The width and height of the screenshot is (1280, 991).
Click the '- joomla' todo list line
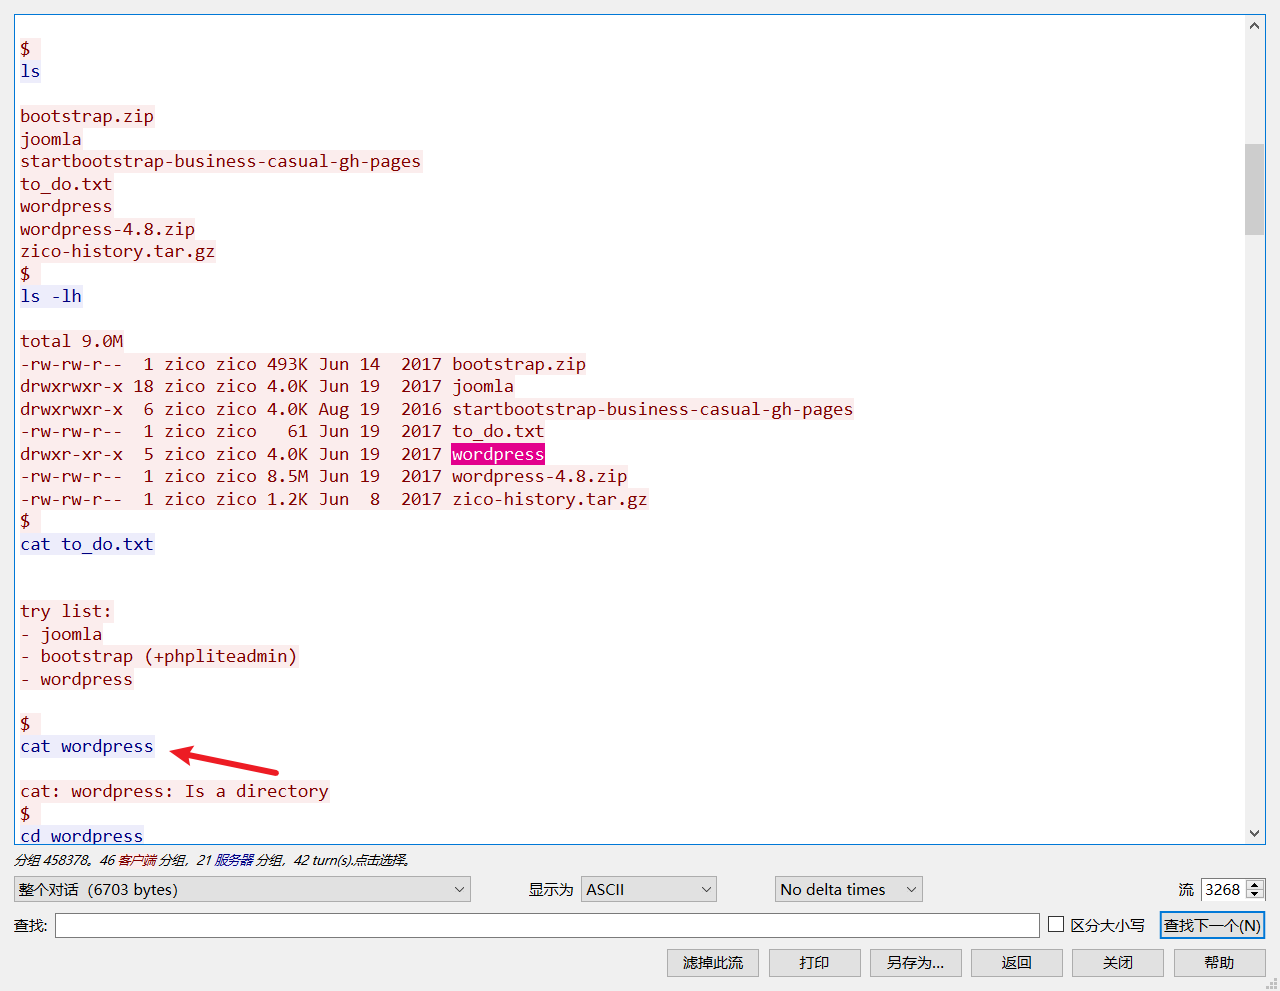click(x=61, y=634)
